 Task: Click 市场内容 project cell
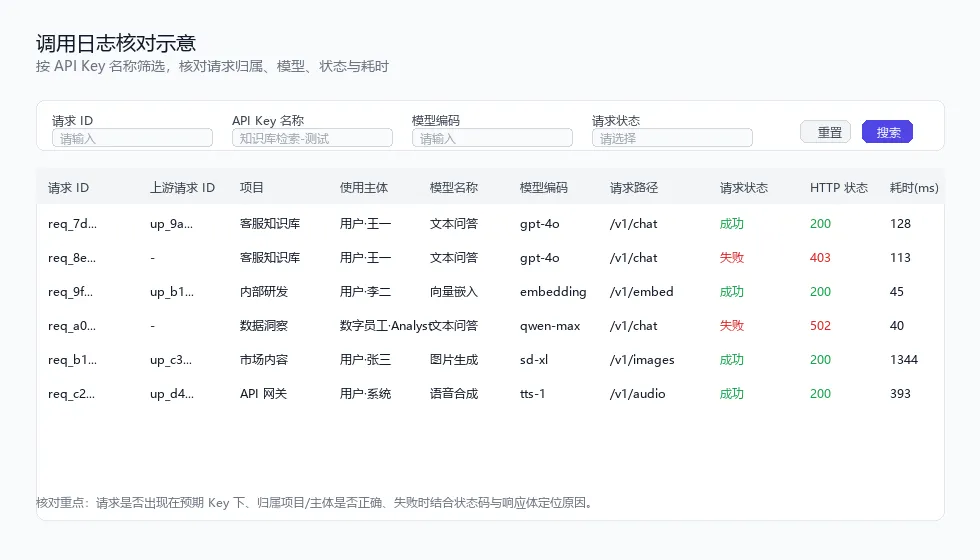point(264,360)
